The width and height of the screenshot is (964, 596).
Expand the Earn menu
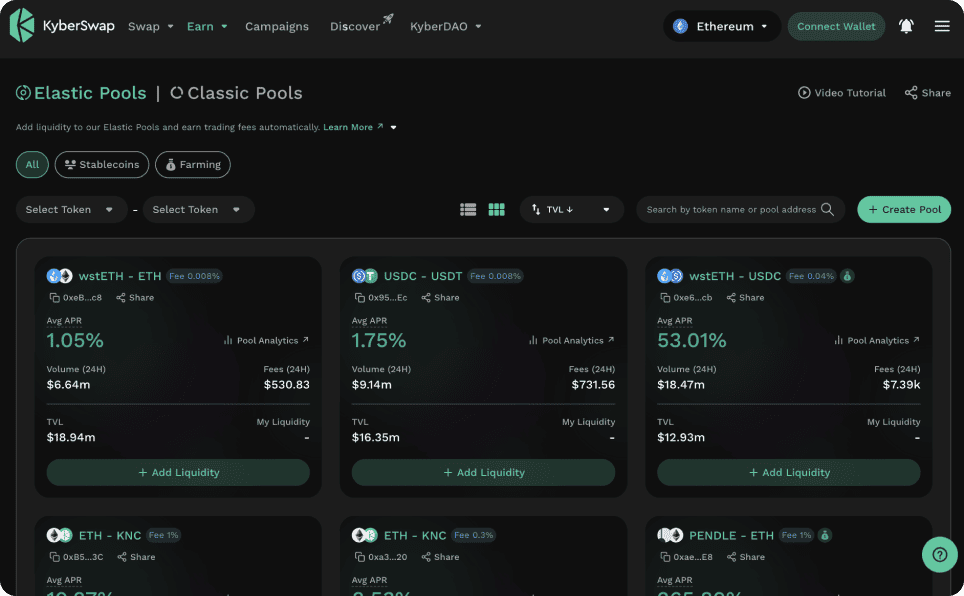click(207, 26)
